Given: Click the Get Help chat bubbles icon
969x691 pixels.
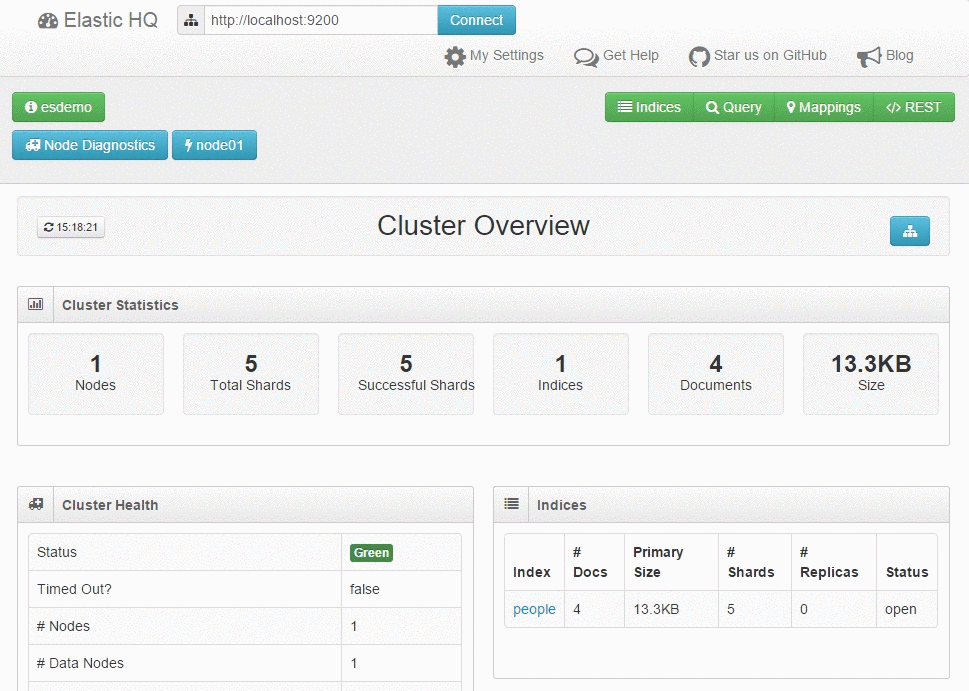Looking at the screenshot, I should click(586, 57).
